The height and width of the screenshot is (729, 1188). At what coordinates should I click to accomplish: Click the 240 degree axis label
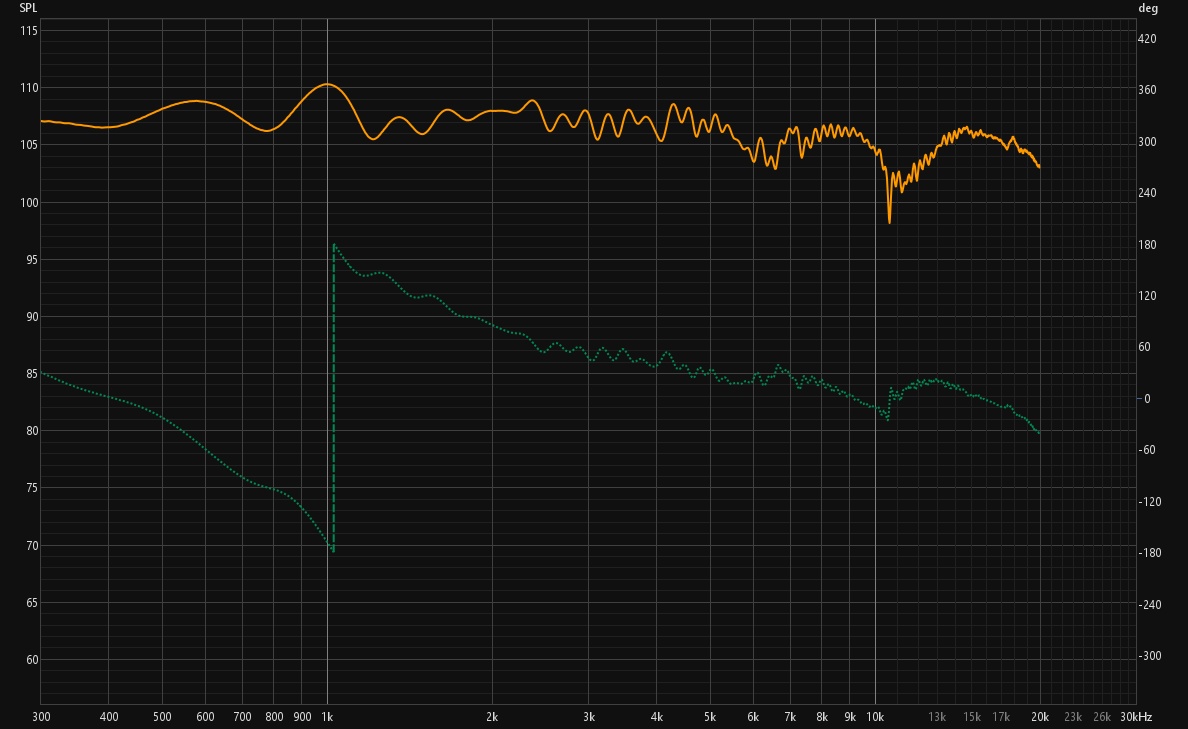coord(1147,192)
